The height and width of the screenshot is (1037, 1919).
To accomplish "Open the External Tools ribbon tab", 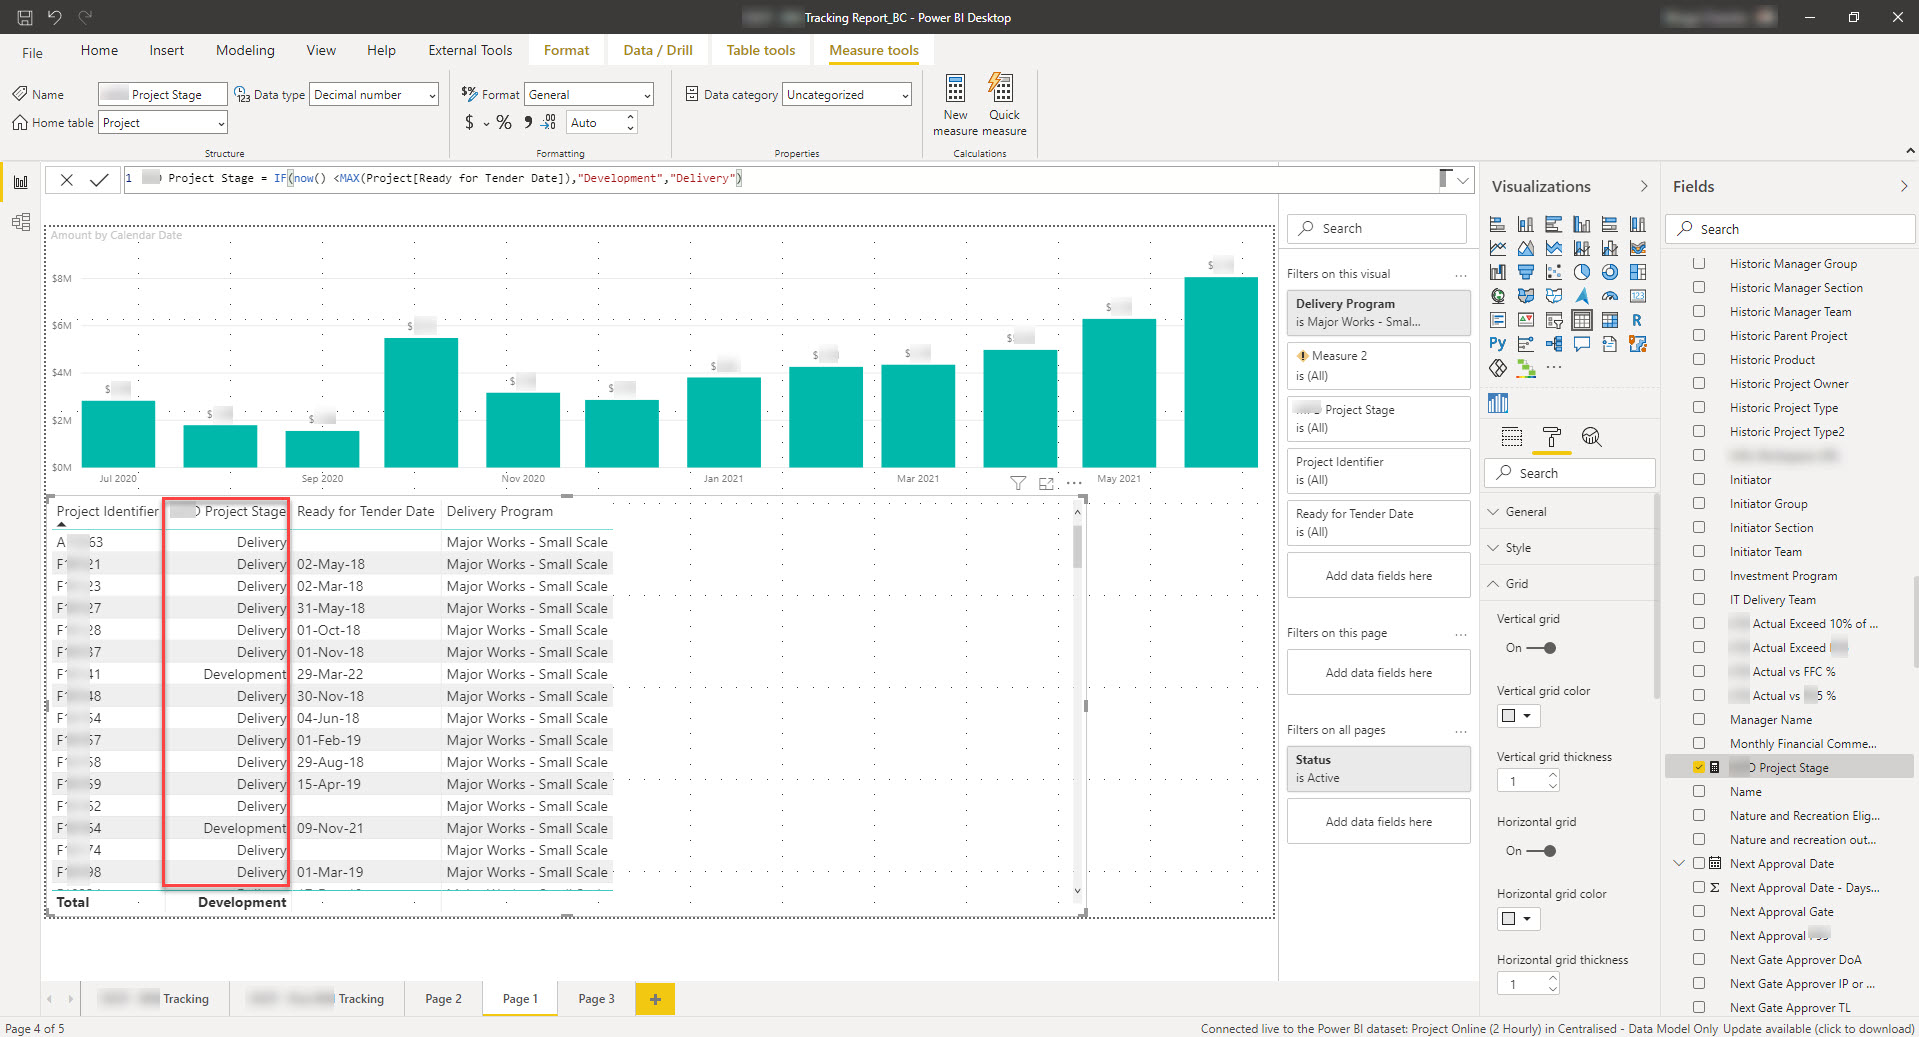I will click(x=470, y=50).
